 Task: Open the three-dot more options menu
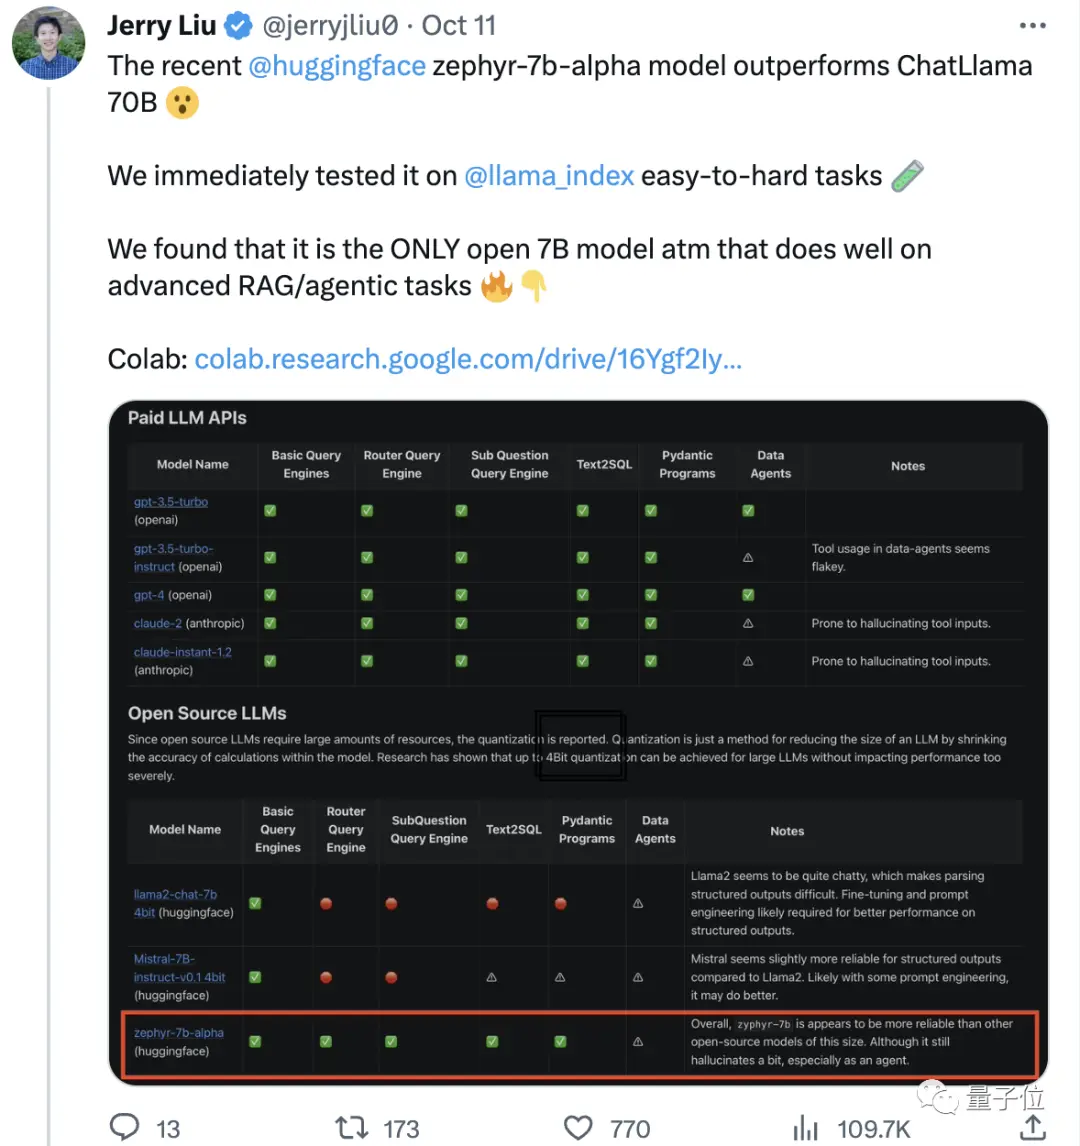pyautogui.click(x=1033, y=26)
